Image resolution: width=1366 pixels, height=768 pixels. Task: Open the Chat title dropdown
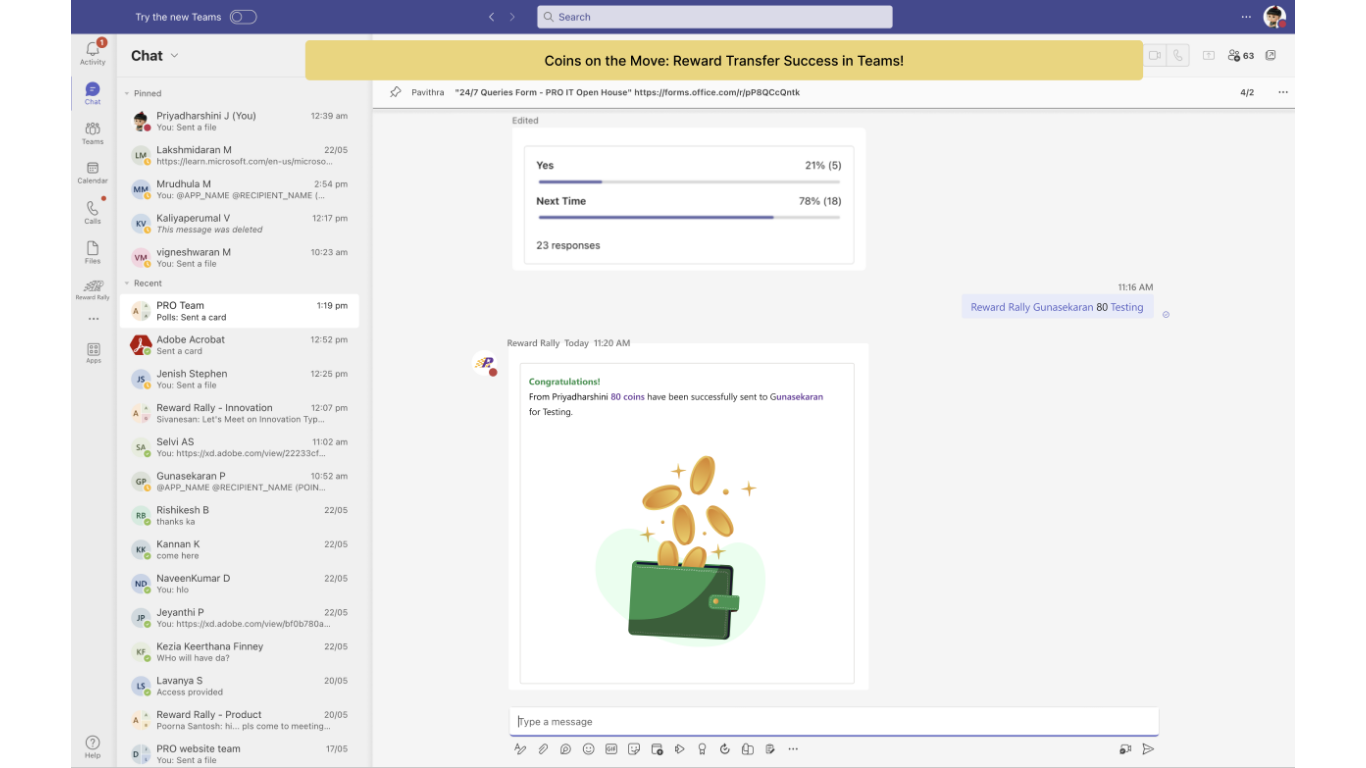[x=174, y=56]
